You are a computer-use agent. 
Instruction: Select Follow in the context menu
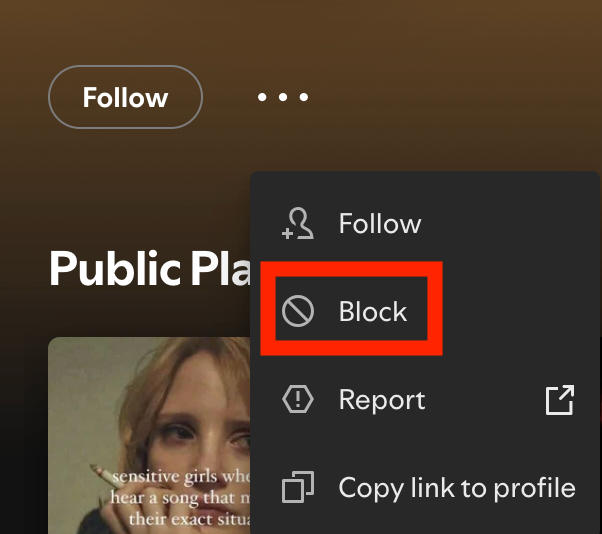(x=380, y=224)
